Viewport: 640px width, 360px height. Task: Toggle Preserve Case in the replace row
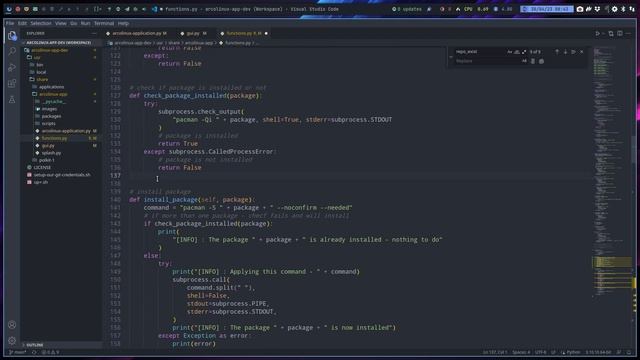(524, 61)
